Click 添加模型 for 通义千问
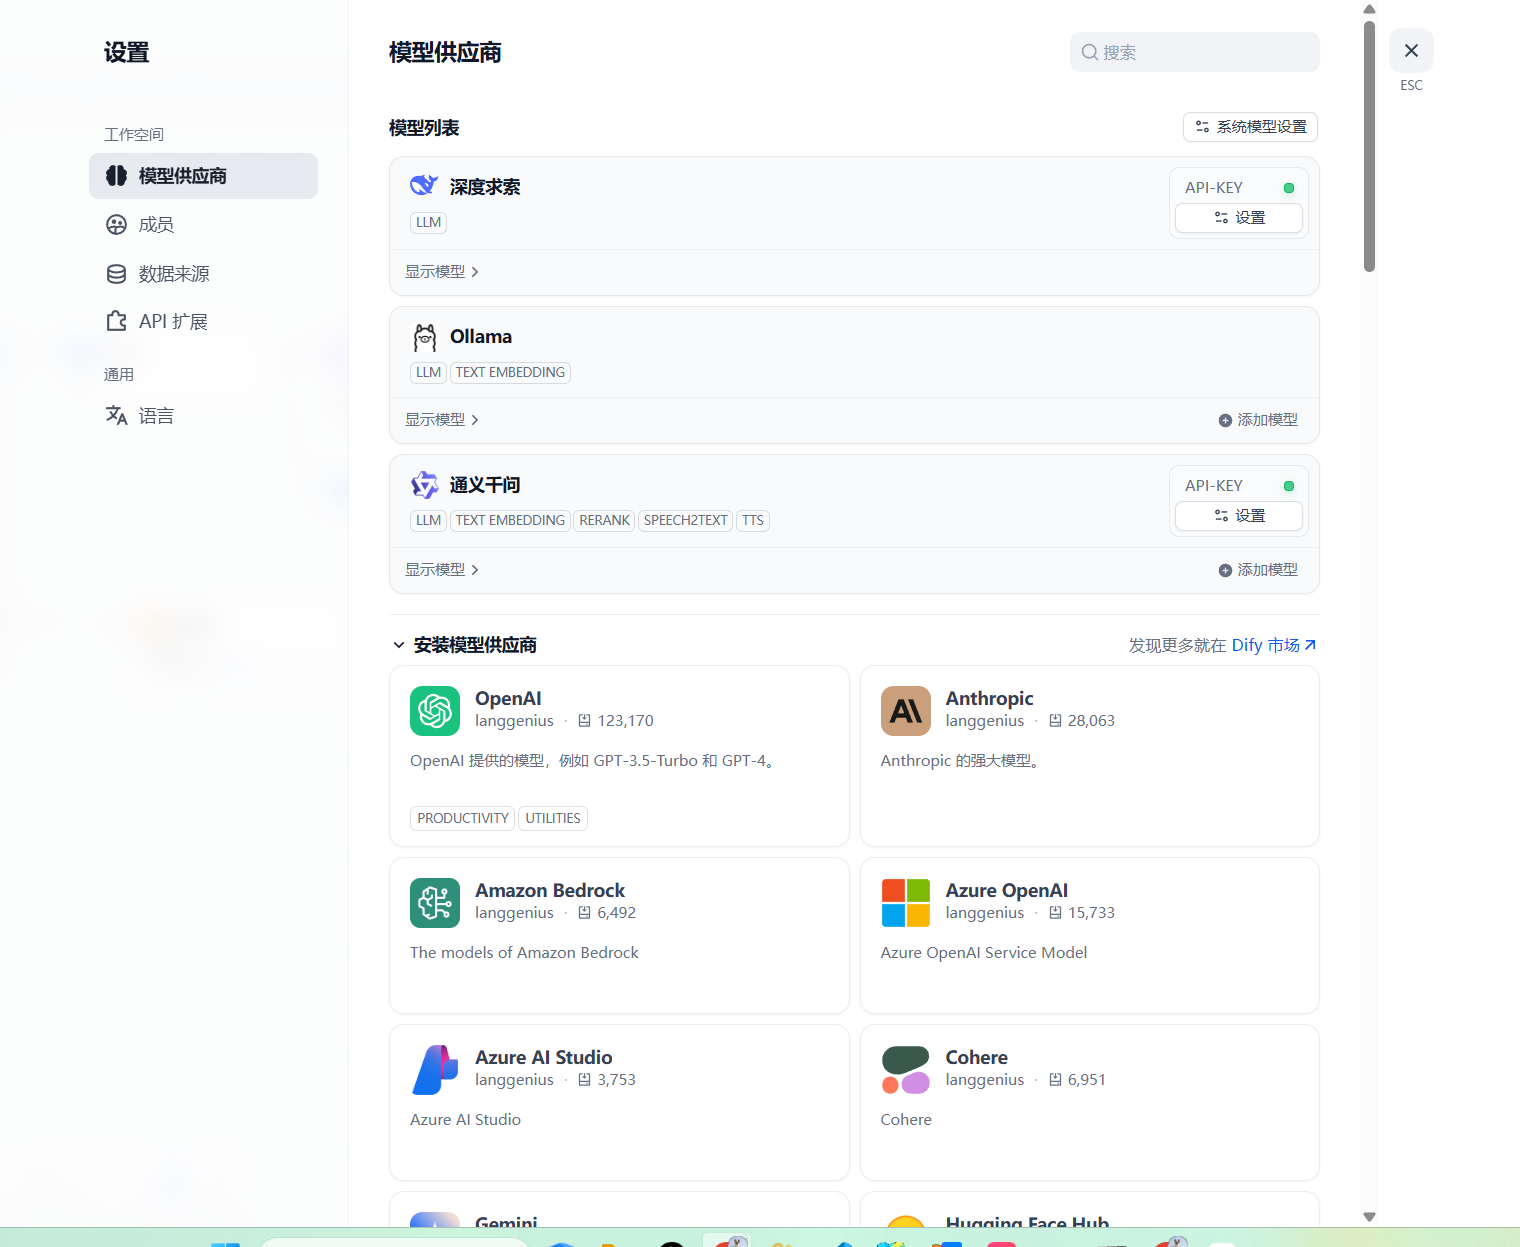This screenshot has height=1247, width=1520. tap(1258, 570)
